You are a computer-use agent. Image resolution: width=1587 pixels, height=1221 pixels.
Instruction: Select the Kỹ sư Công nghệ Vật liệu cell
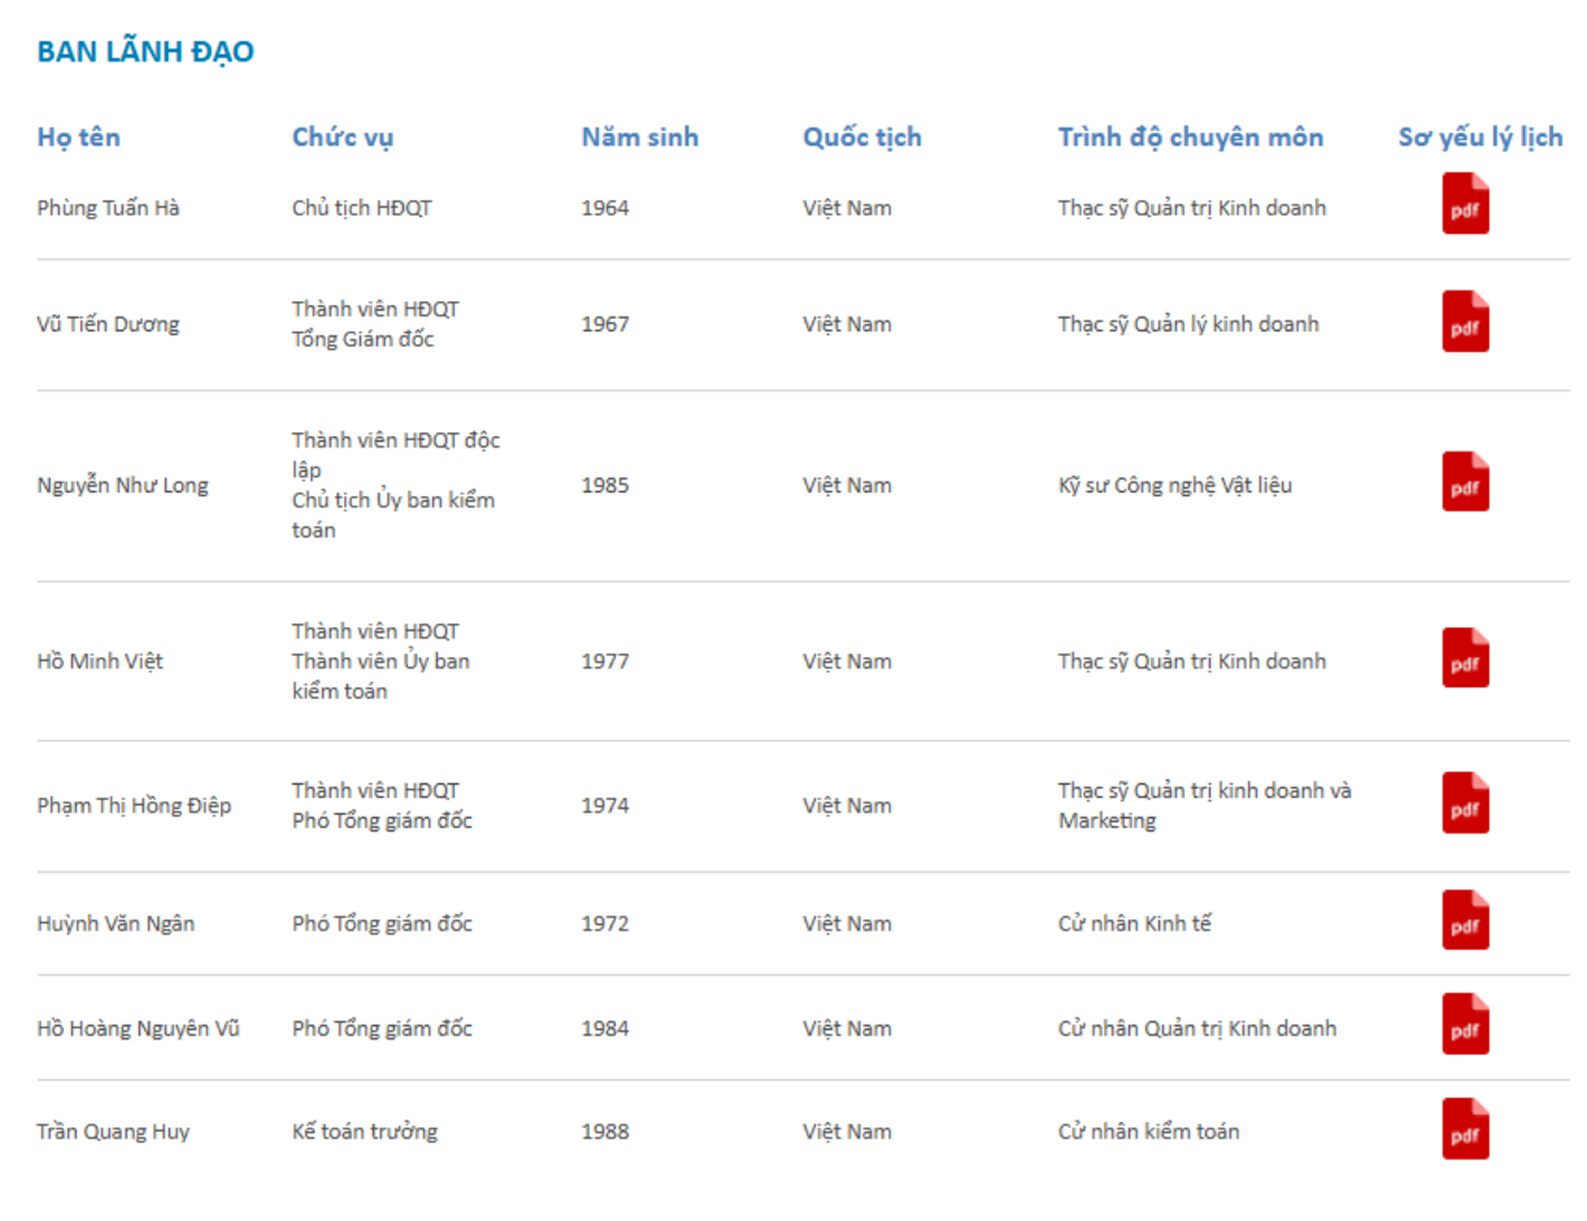(x=1175, y=486)
